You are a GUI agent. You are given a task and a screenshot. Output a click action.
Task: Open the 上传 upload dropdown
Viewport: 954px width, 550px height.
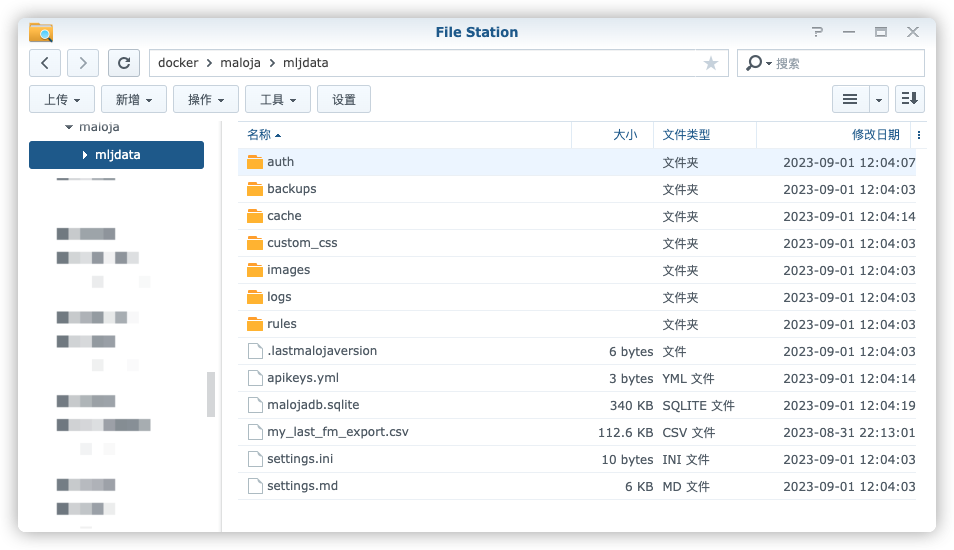coord(62,99)
